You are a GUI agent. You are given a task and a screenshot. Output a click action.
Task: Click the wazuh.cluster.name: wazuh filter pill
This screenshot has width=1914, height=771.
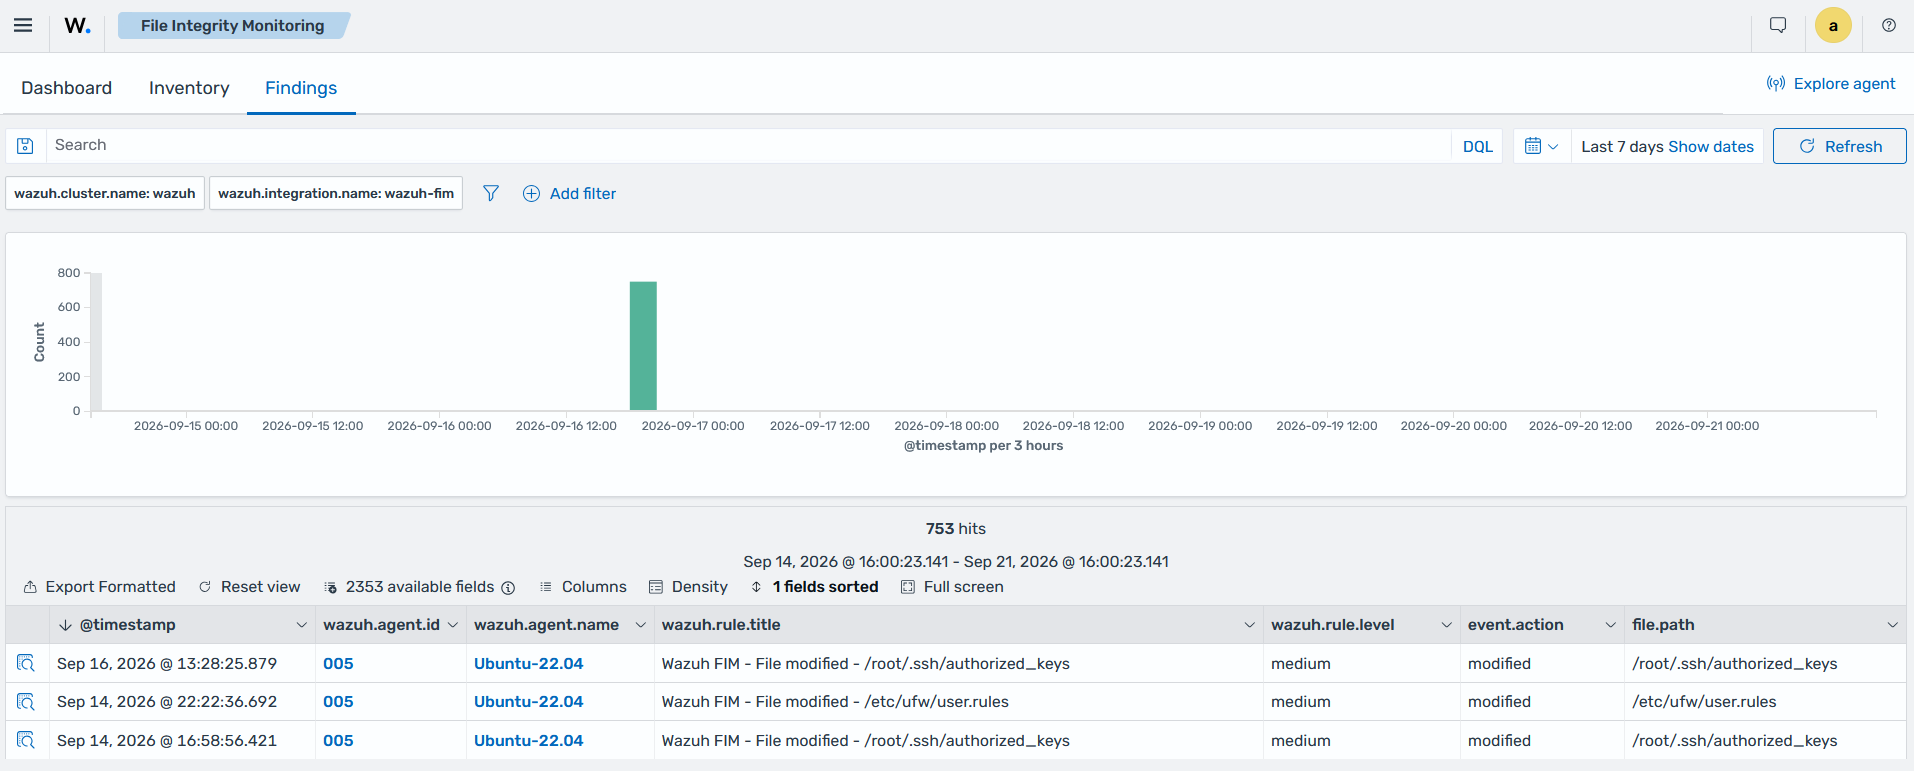pos(105,193)
